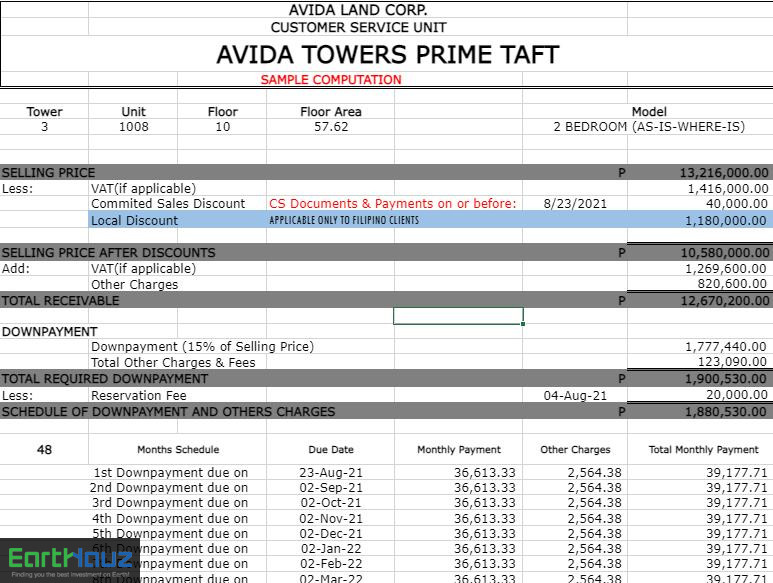Select the 2 BEDROOM (AS-IS-WHERE-IS) model cell
This screenshot has height=583, width=773.
click(649, 127)
